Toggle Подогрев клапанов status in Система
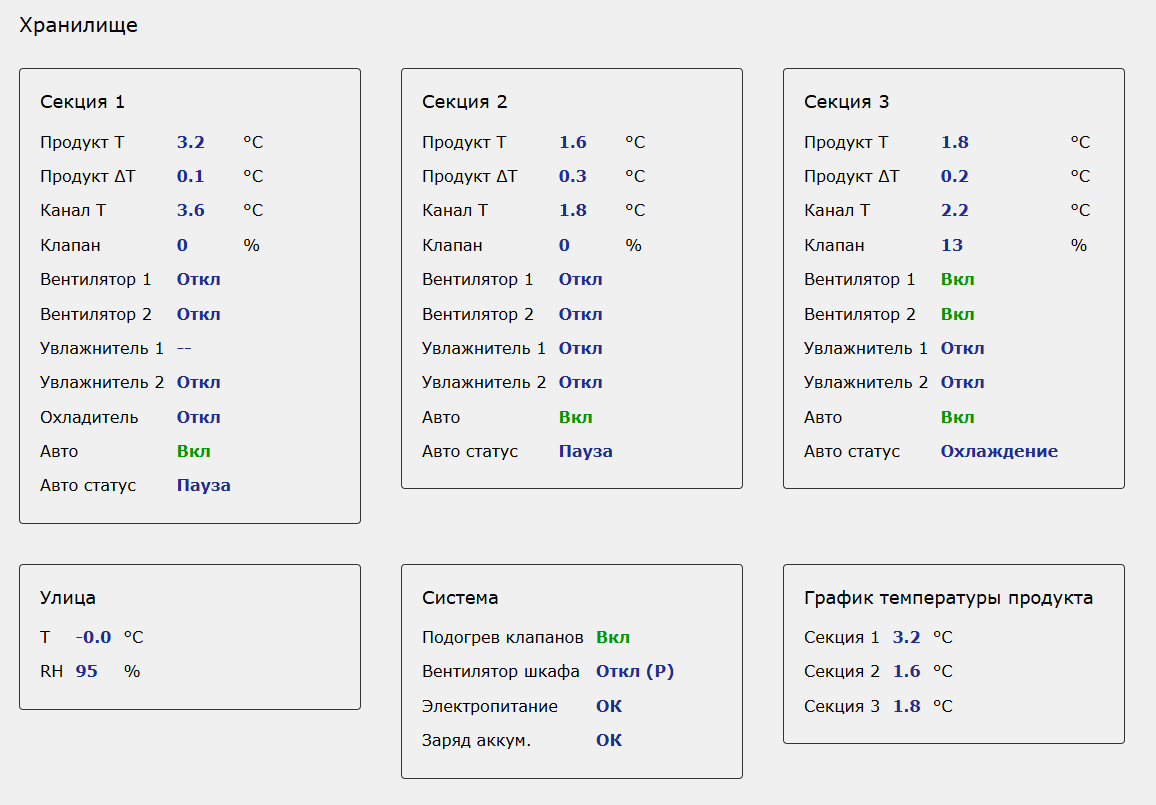This screenshot has height=805, width=1156. pyautogui.click(x=612, y=637)
